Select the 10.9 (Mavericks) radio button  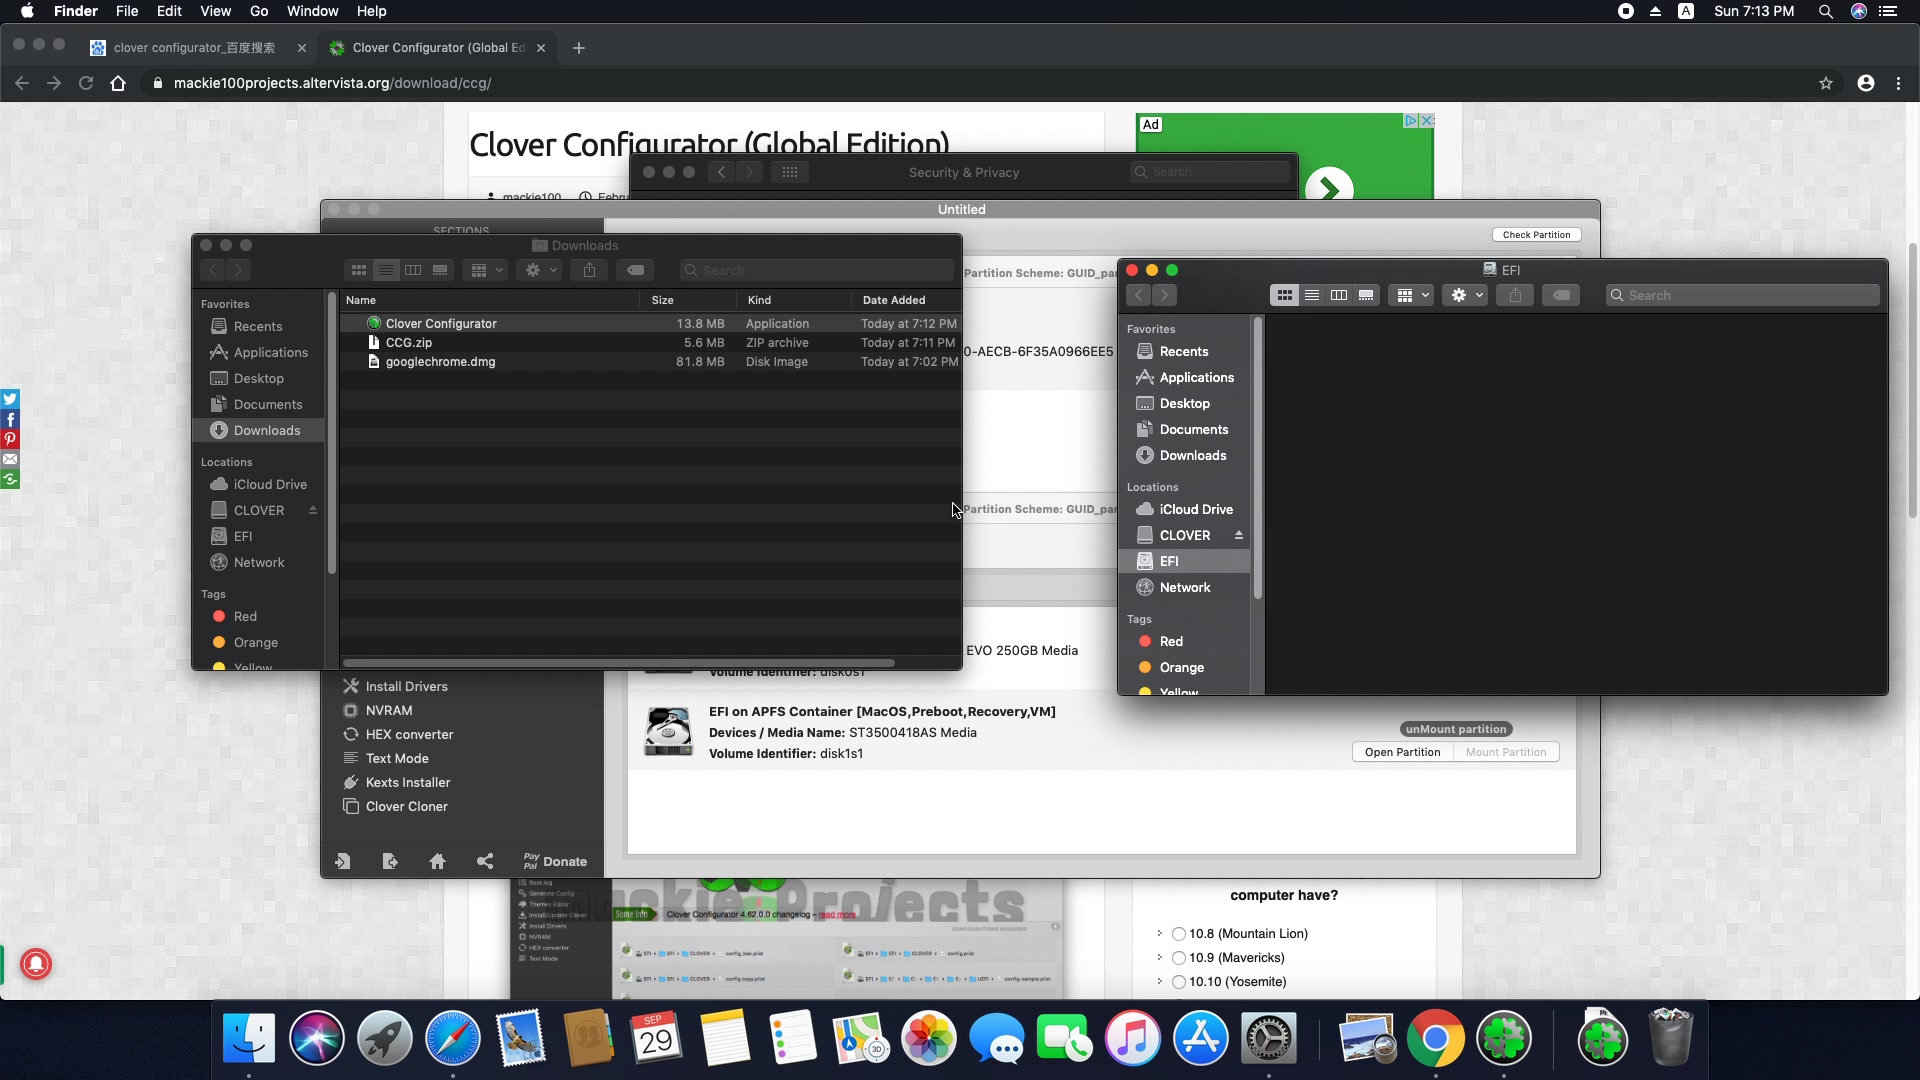[x=1179, y=958]
